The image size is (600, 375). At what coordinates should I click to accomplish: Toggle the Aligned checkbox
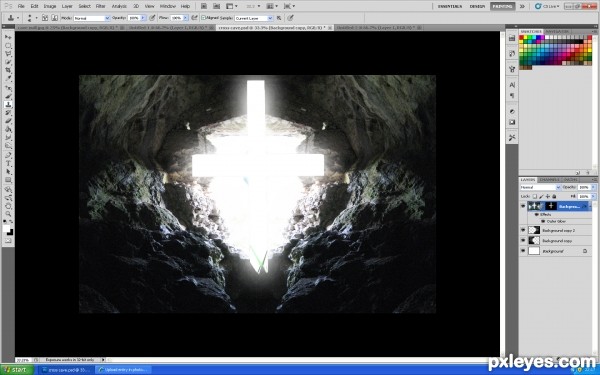click(204, 18)
